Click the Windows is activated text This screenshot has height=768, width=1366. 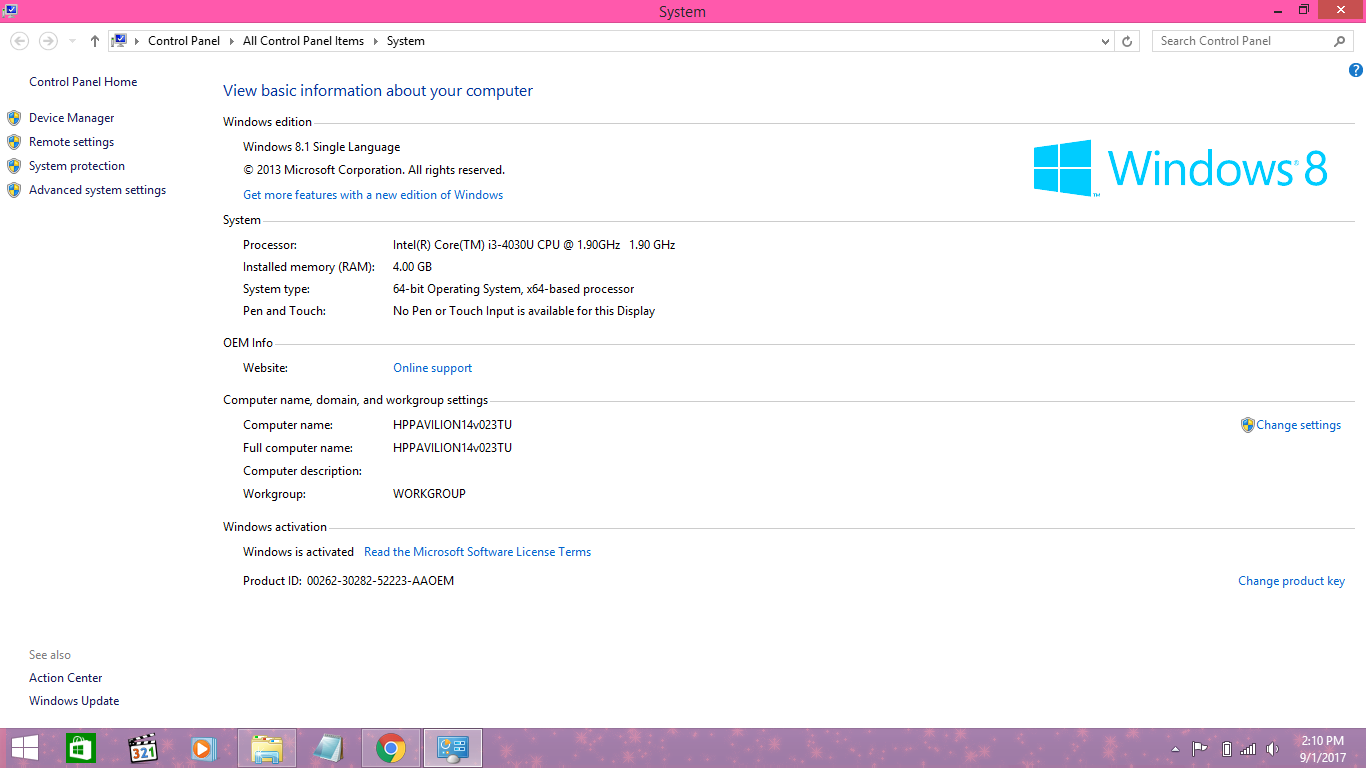click(x=299, y=552)
